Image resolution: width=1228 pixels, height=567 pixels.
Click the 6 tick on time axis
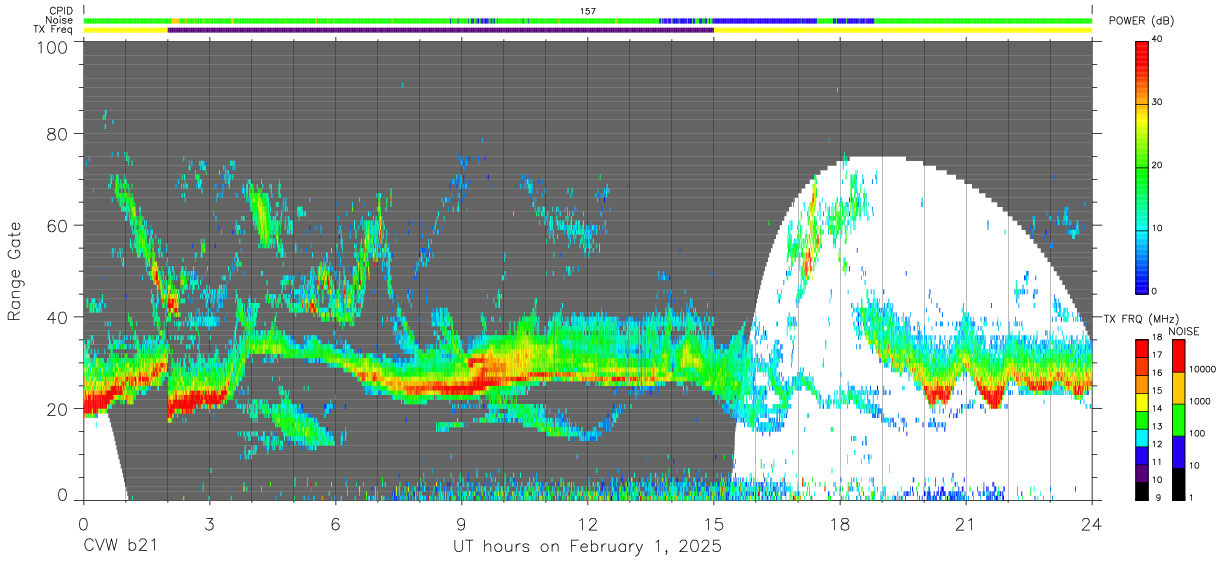tap(335, 523)
